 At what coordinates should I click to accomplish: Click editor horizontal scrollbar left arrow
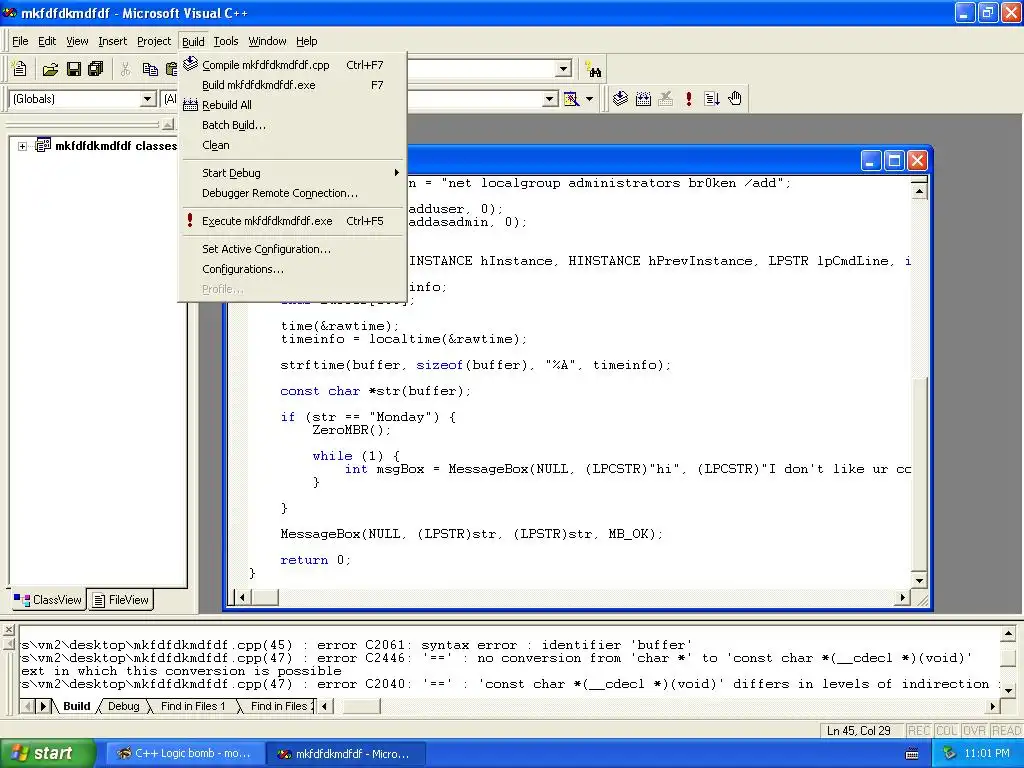[x=242, y=597]
